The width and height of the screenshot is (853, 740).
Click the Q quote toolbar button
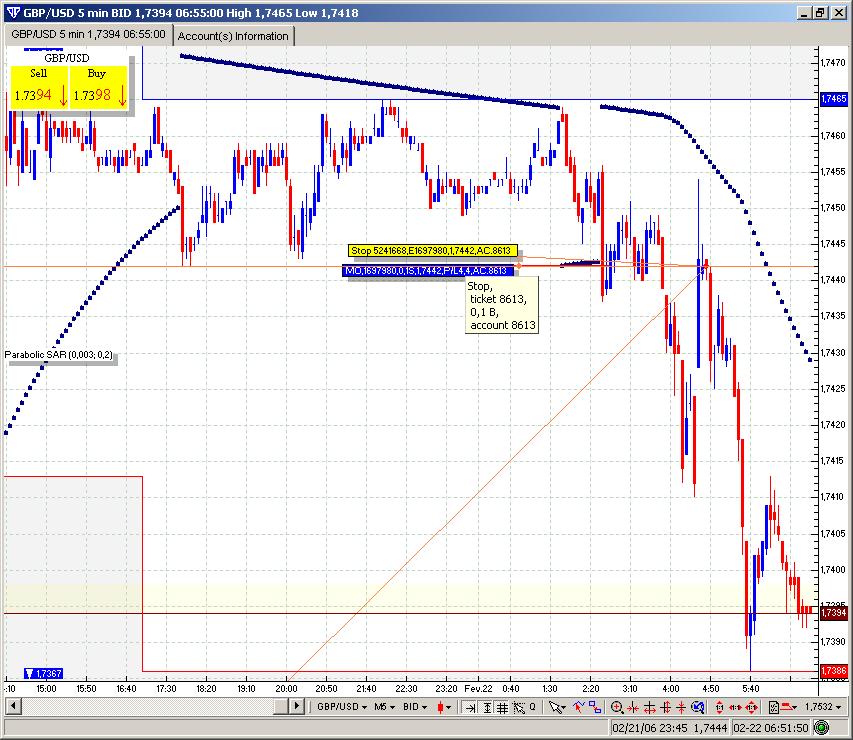click(533, 707)
